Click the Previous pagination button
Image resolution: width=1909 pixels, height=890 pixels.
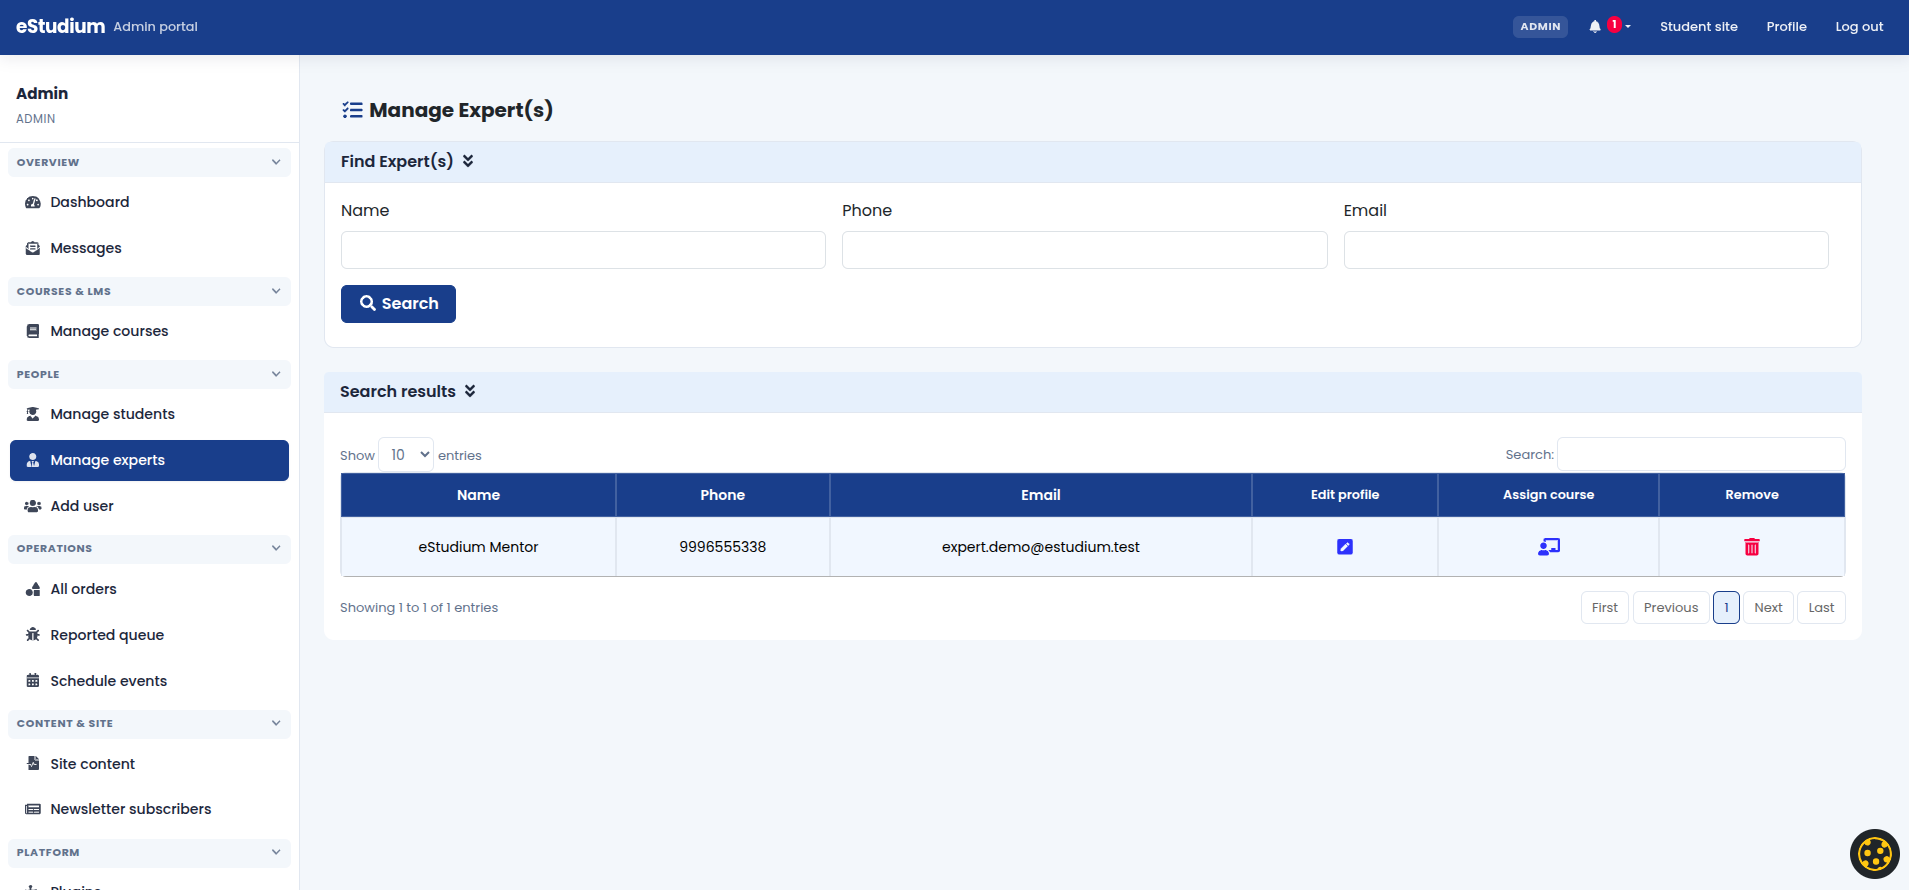tap(1671, 608)
